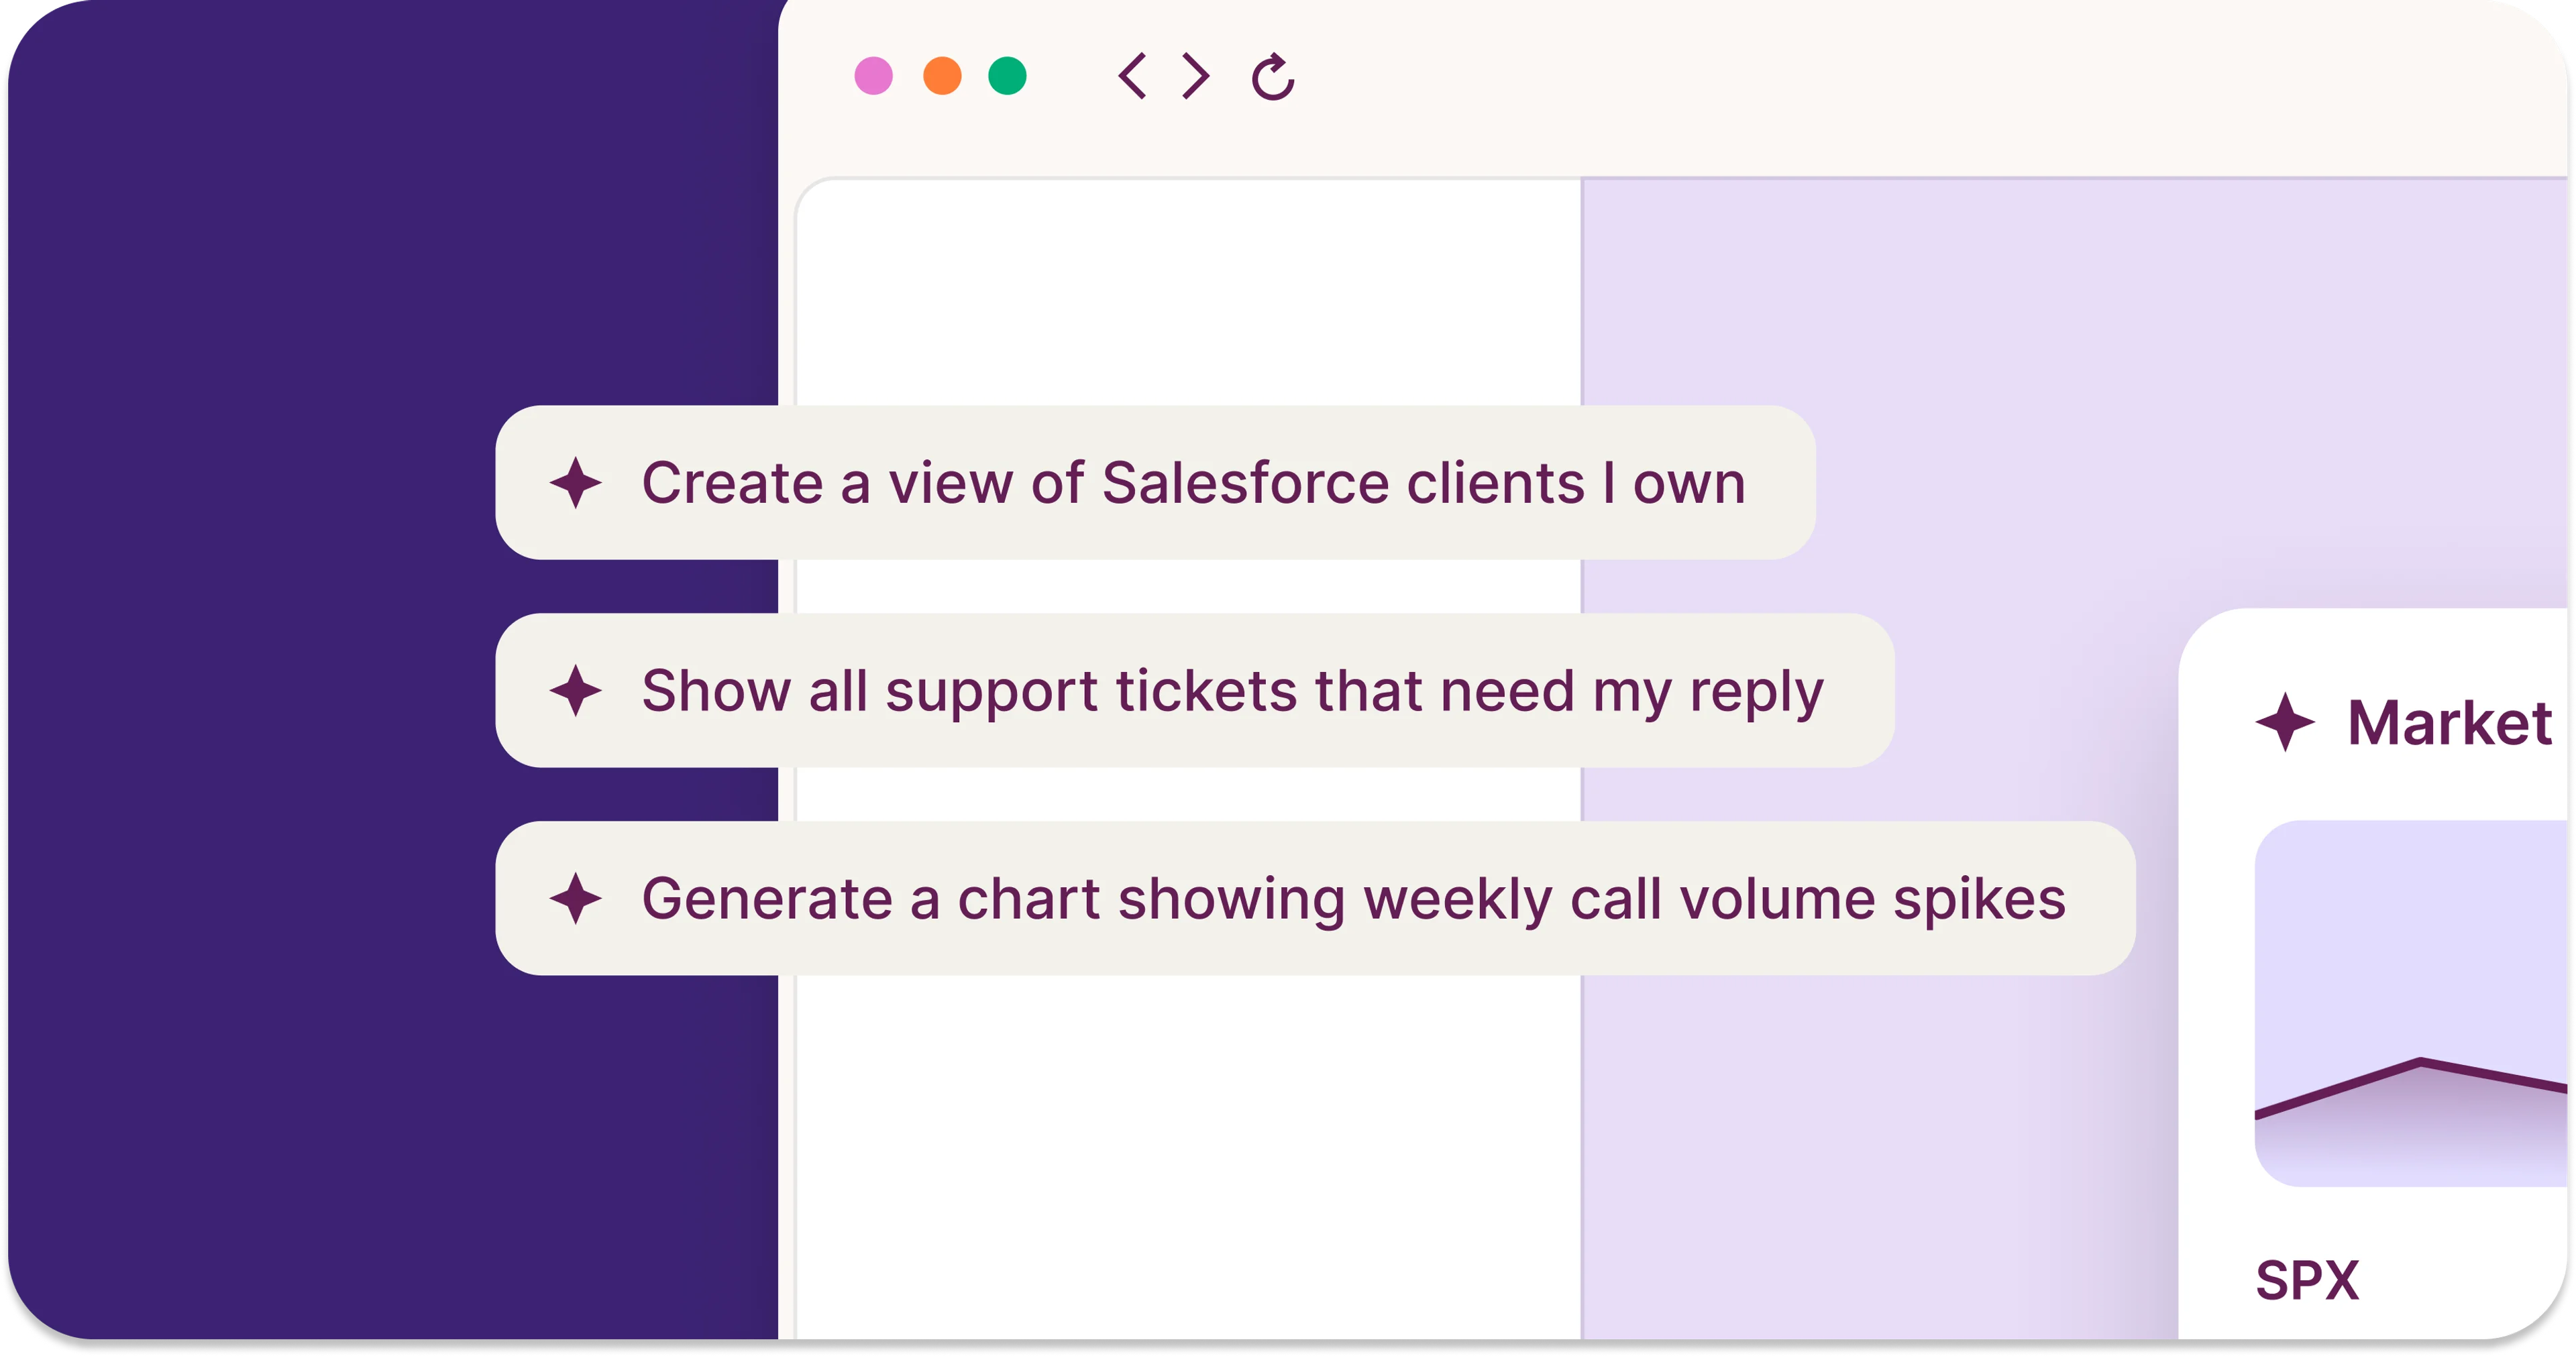This screenshot has height=1356, width=2576.
Task: Click the SPX ticker label
Action: 2307,1281
